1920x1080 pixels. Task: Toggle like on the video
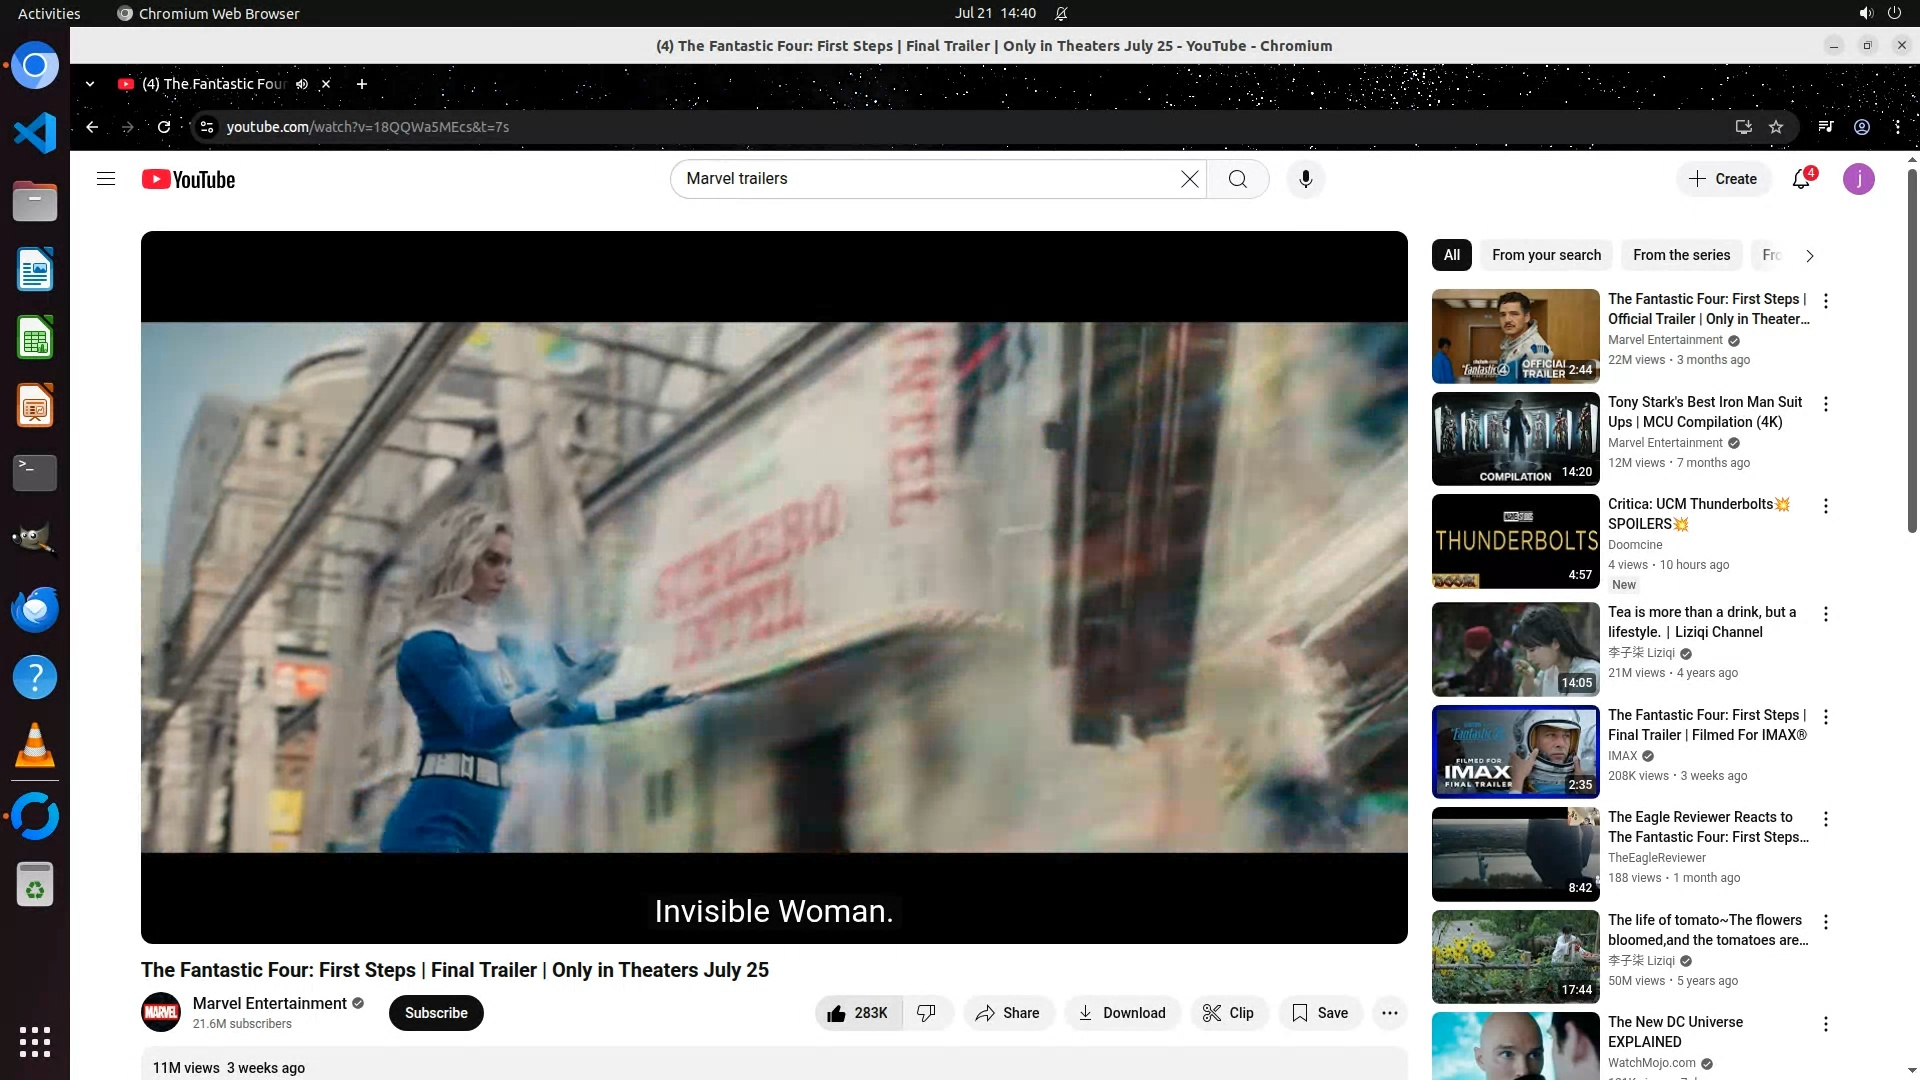coord(858,1013)
